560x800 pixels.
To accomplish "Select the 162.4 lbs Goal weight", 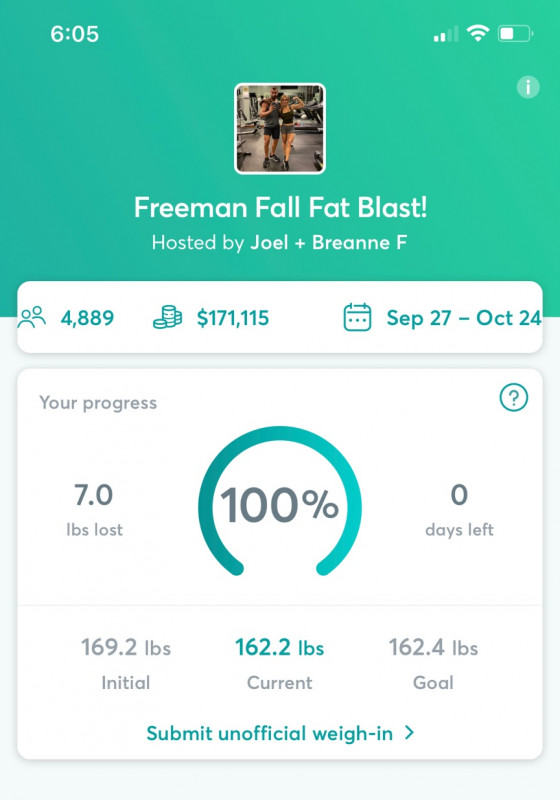I will click(x=434, y=648).
